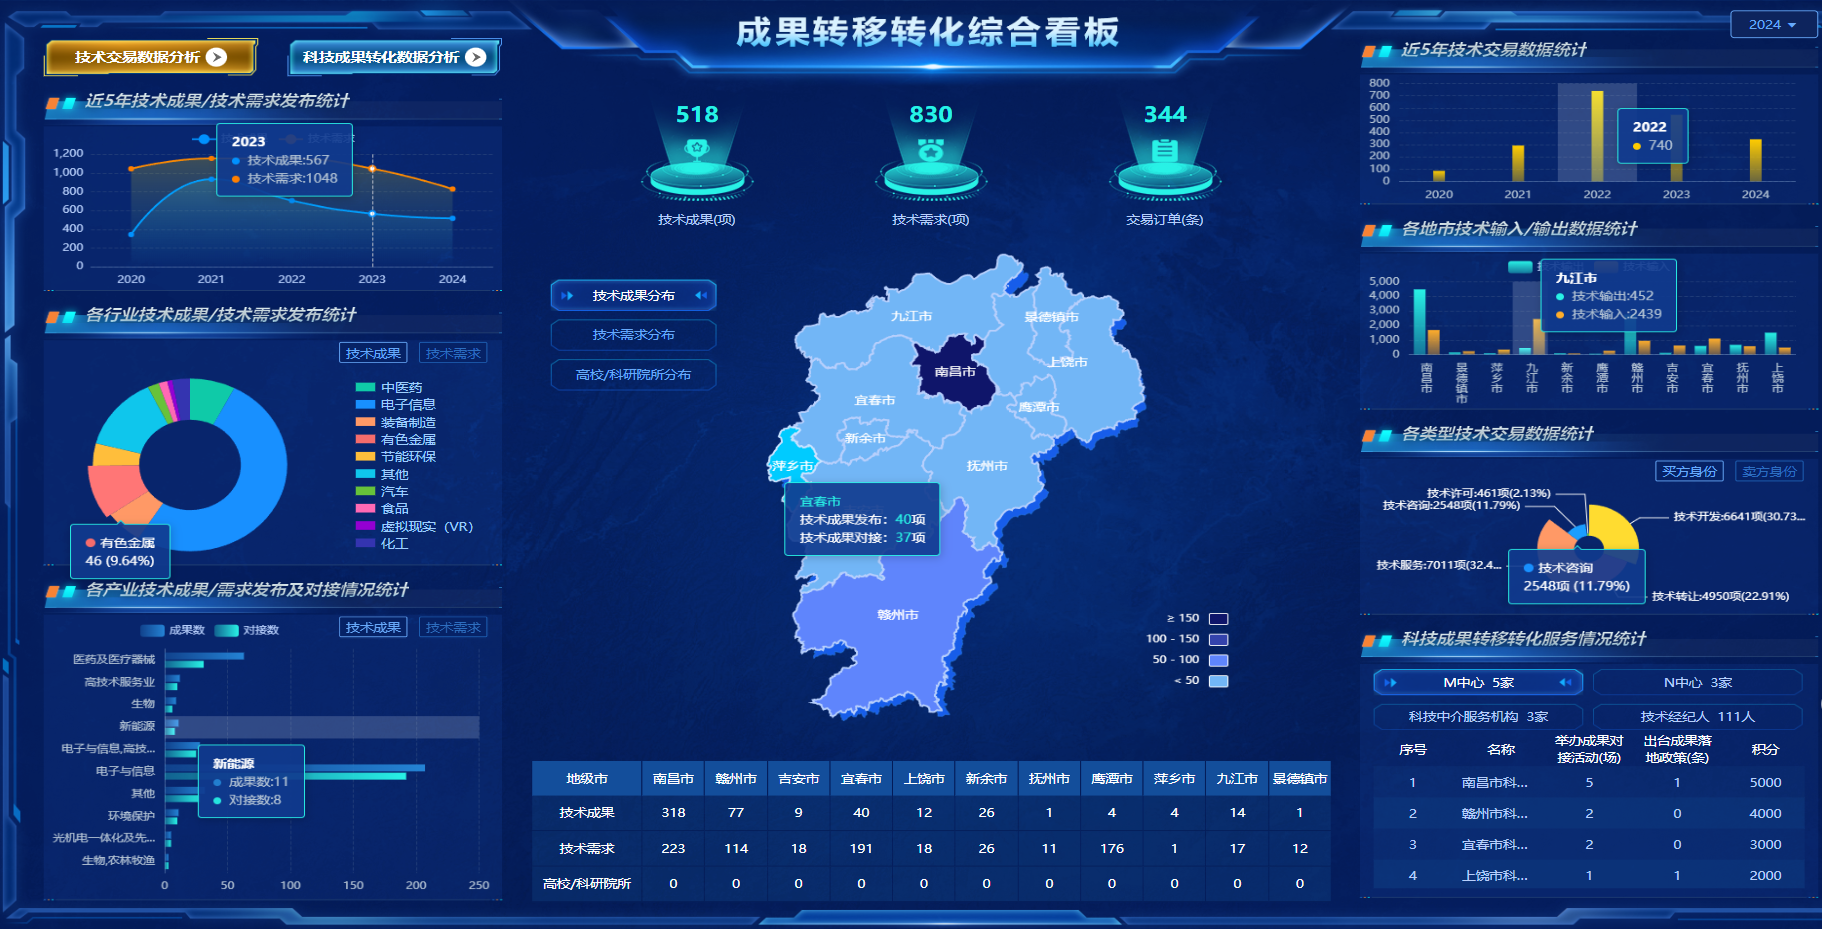Open the 2024 year dropdown
1822x929 pixels.
tap(1772, 24)
